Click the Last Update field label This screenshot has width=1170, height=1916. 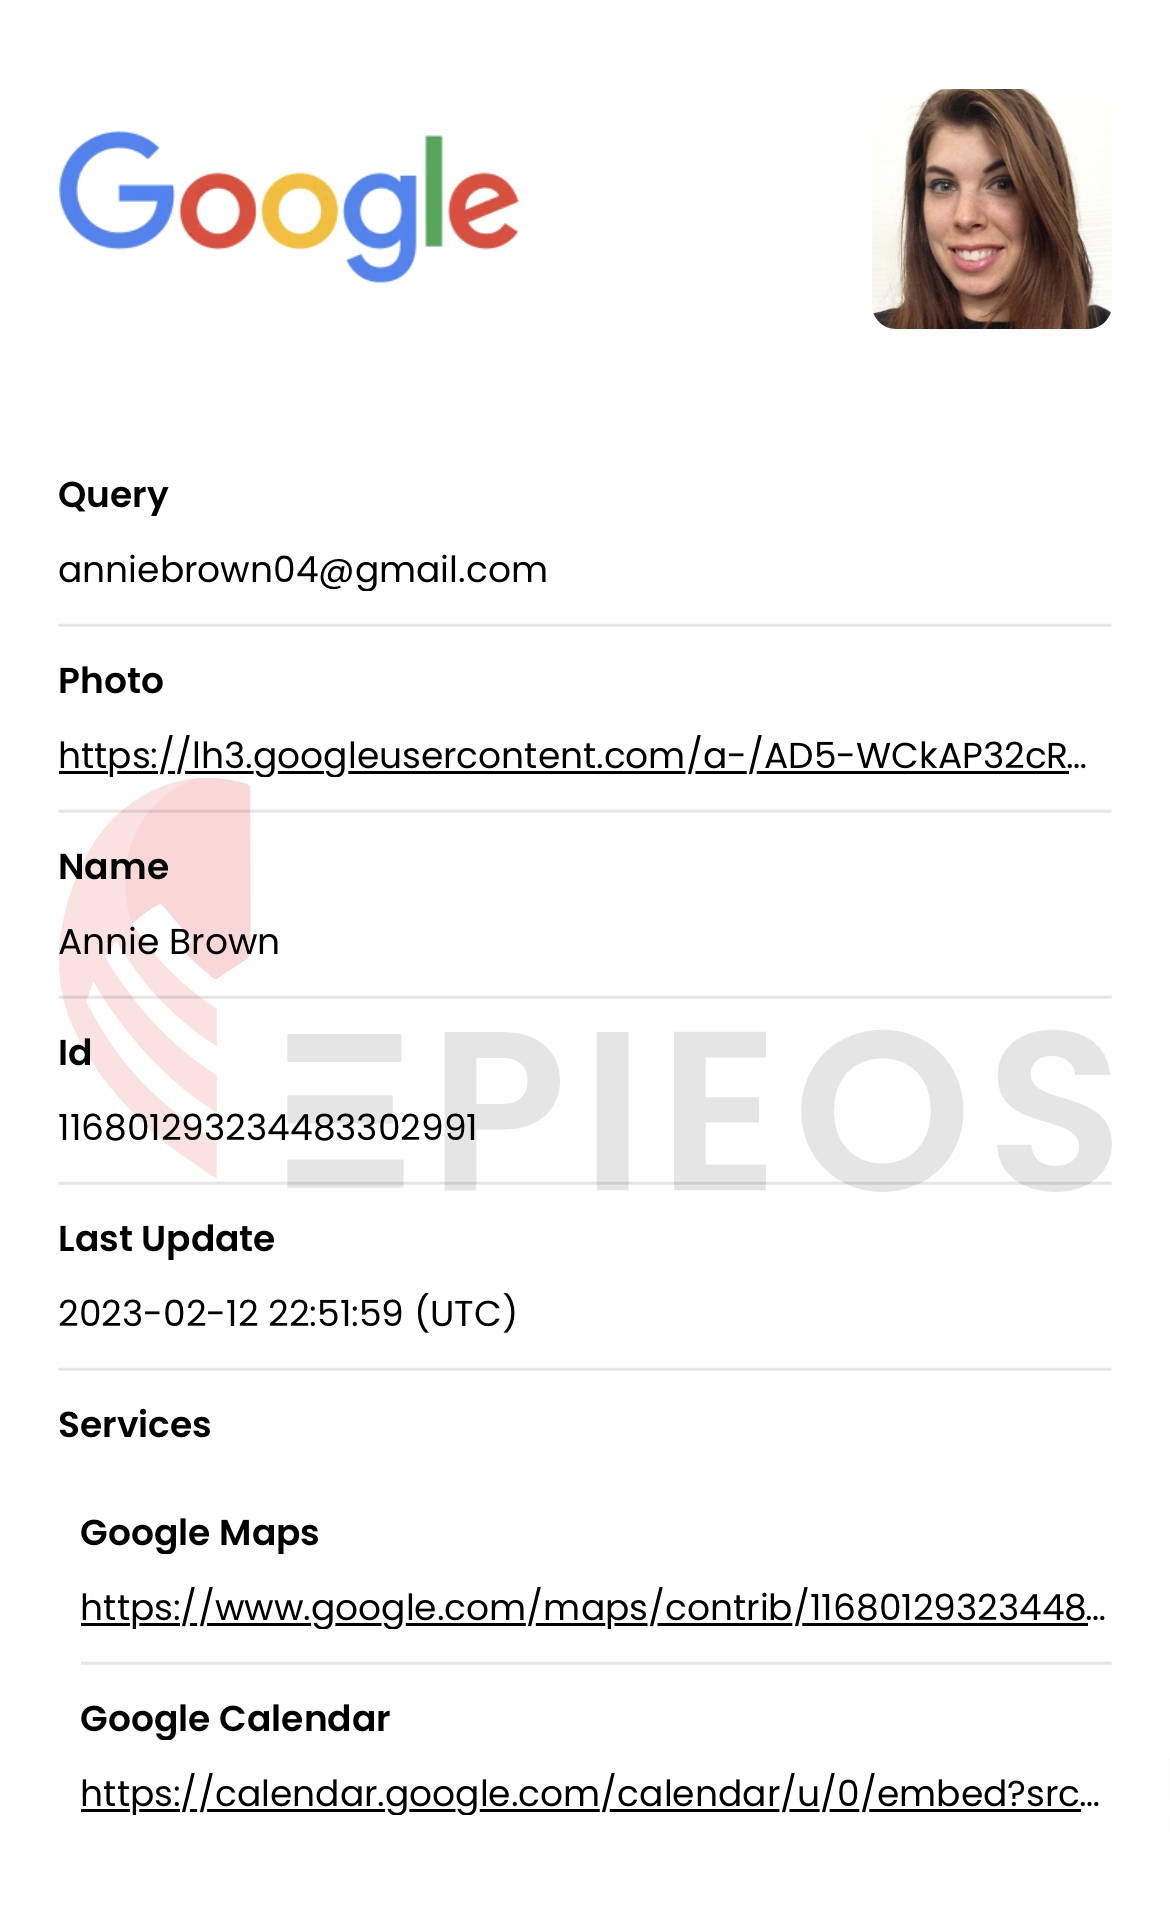pos(167,1239)
